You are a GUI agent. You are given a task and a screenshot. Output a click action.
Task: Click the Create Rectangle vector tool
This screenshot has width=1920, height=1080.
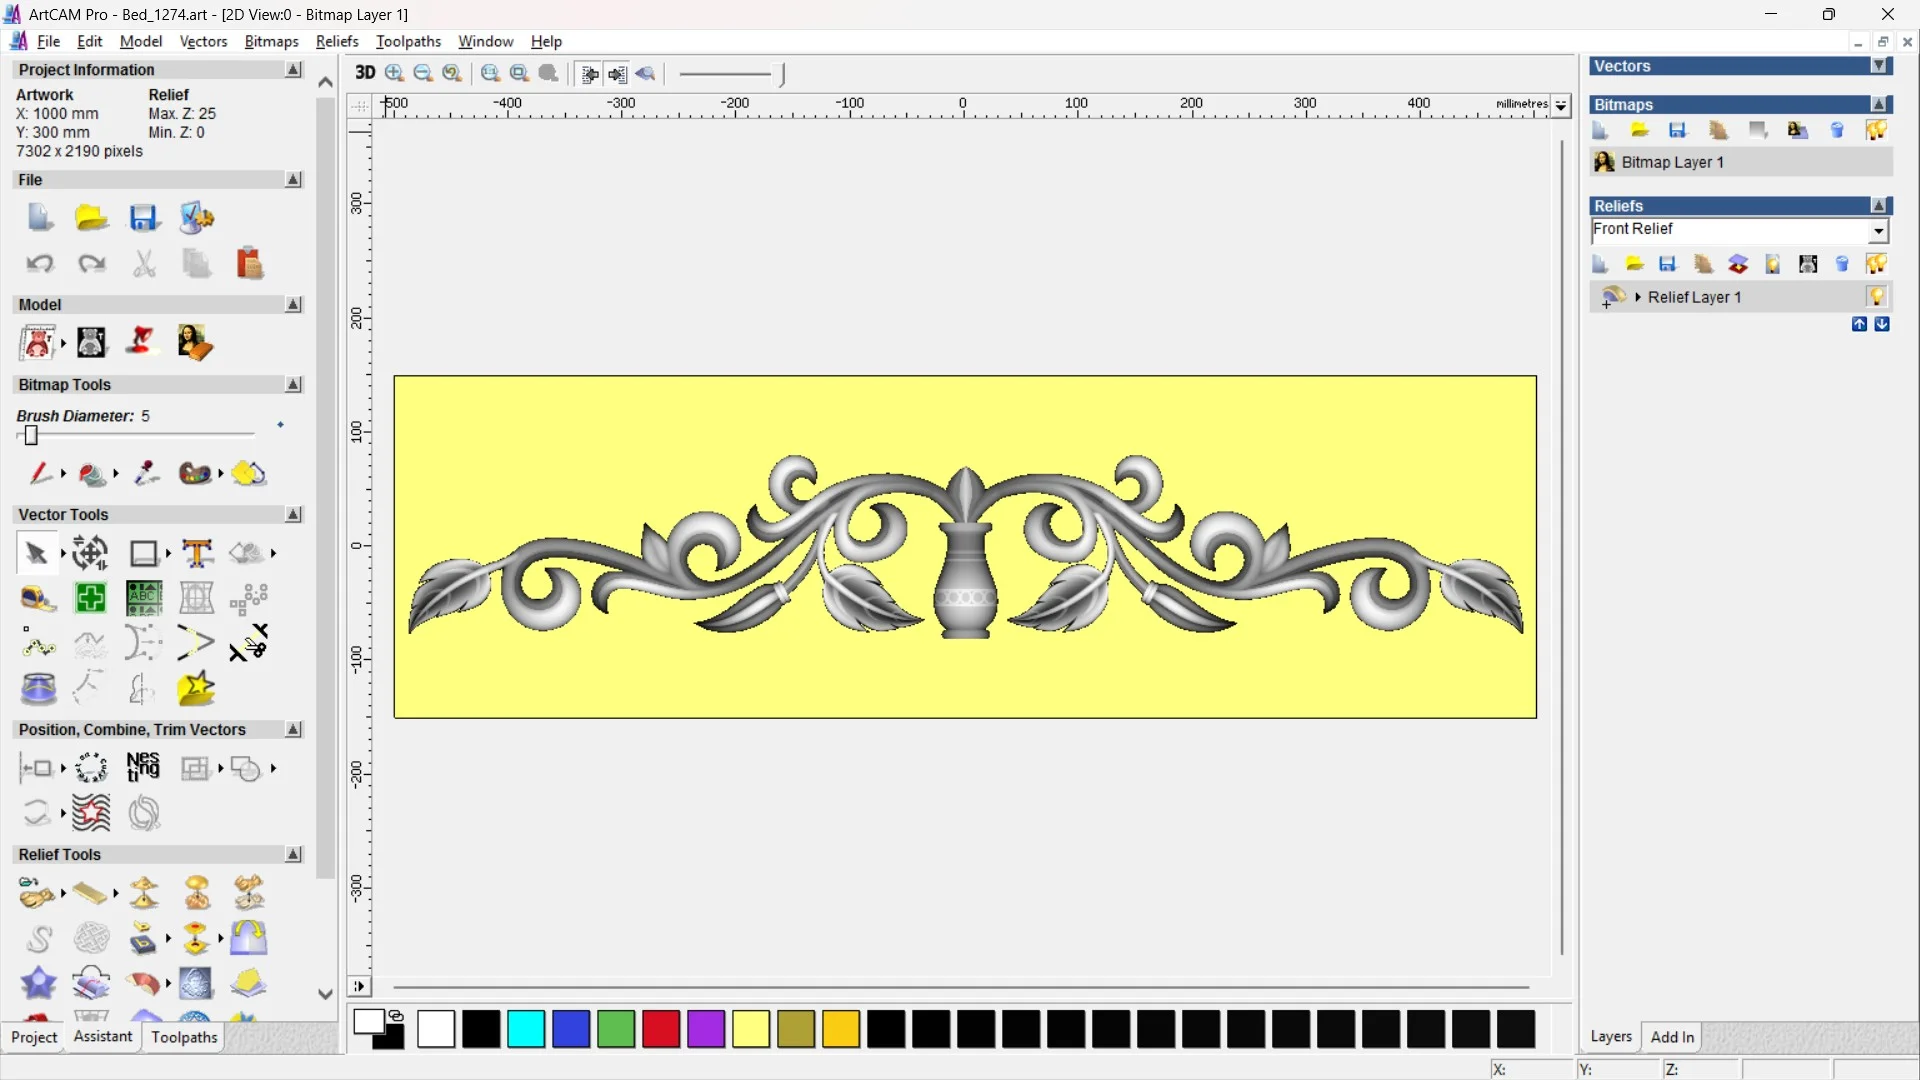coord(144,553)
